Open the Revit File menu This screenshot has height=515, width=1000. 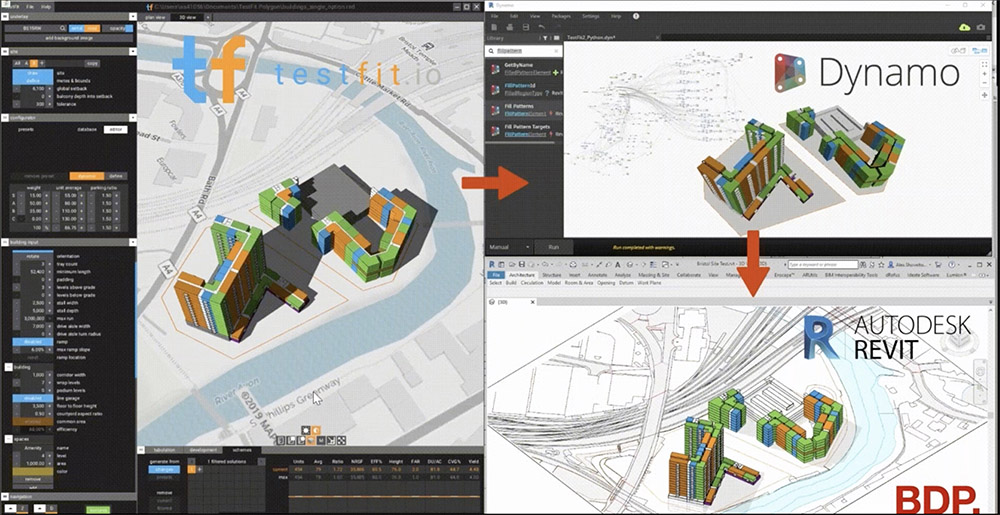496,275
